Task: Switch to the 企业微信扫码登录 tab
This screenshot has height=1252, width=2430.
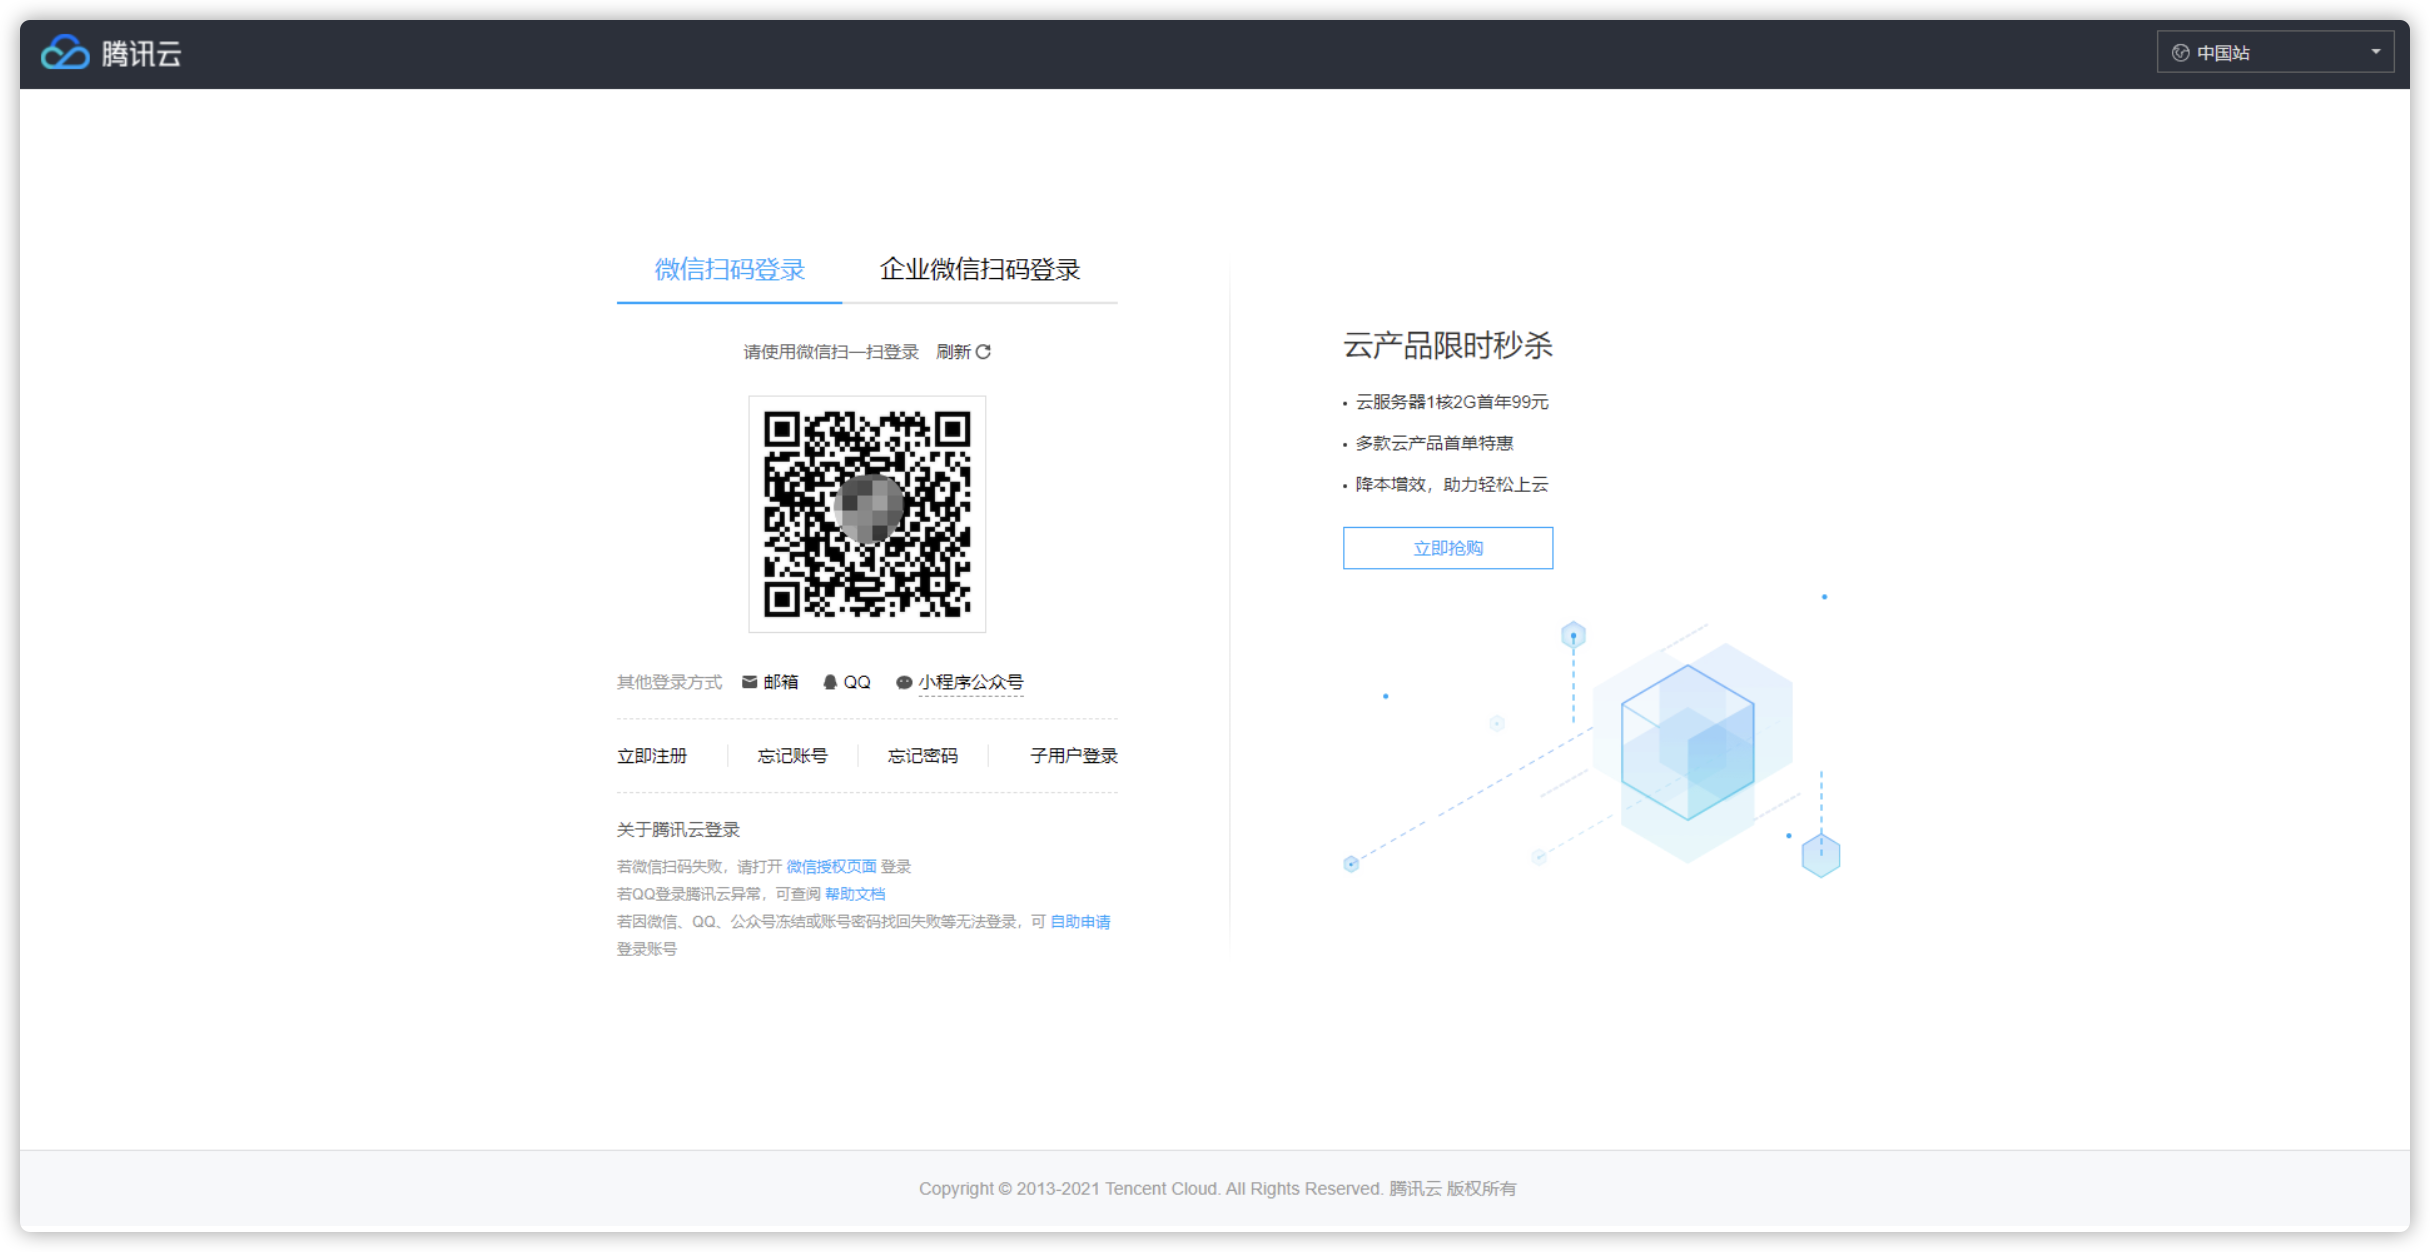Action: point(980,270)
